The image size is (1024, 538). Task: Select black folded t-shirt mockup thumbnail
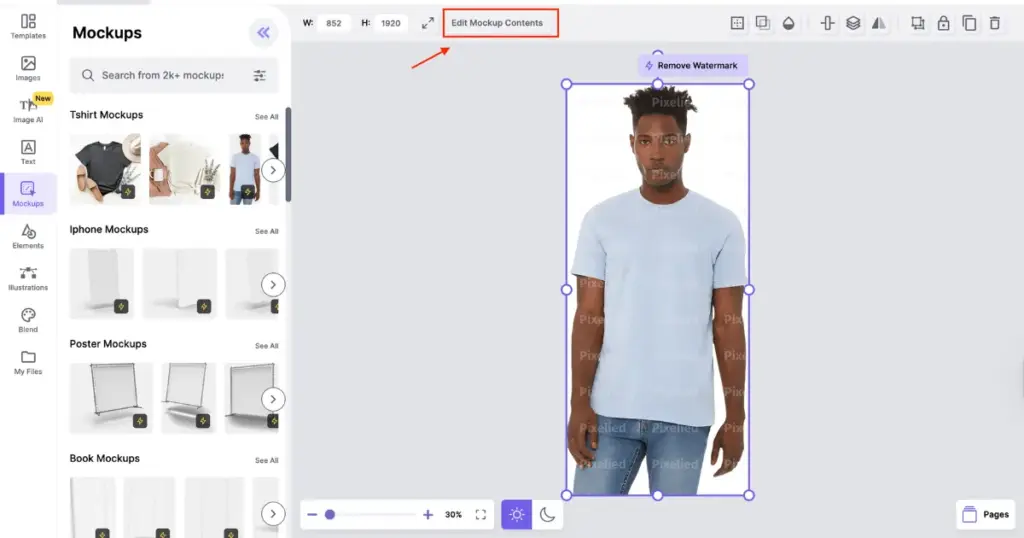click(x=105, y=169)
